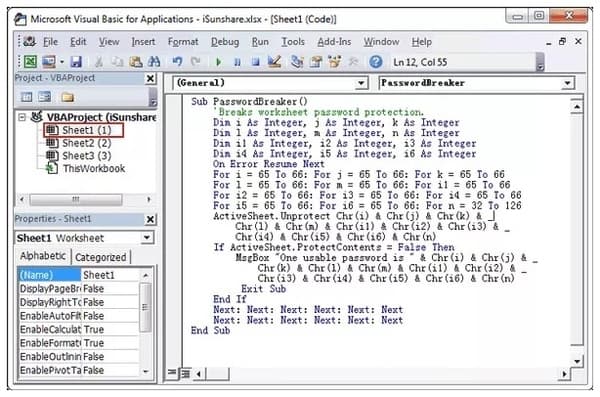Expand the (General) object dropdown
The height and width of the screenshot is (397, 600).
pyautogui.click(x=360, y=83)
